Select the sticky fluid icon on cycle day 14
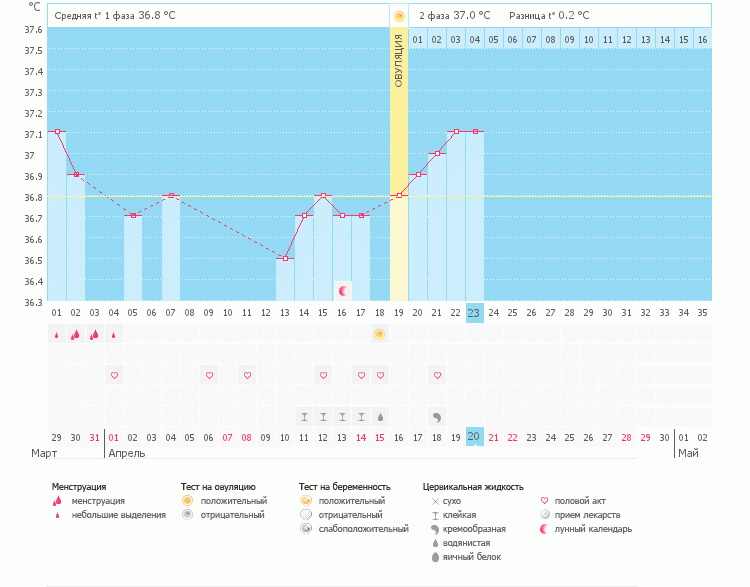Screen dimensions: 750x587 coord(304,416)
